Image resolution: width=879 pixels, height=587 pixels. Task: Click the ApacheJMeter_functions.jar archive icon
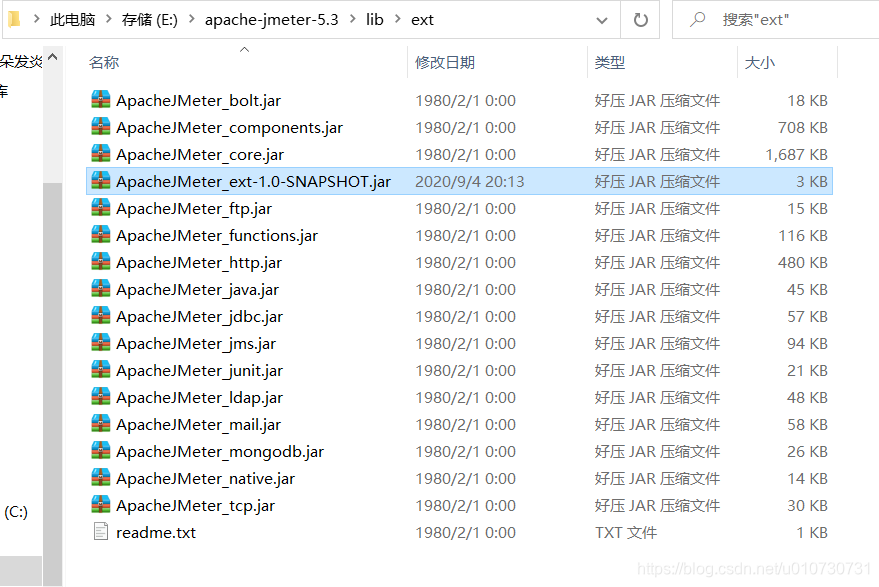101,235
